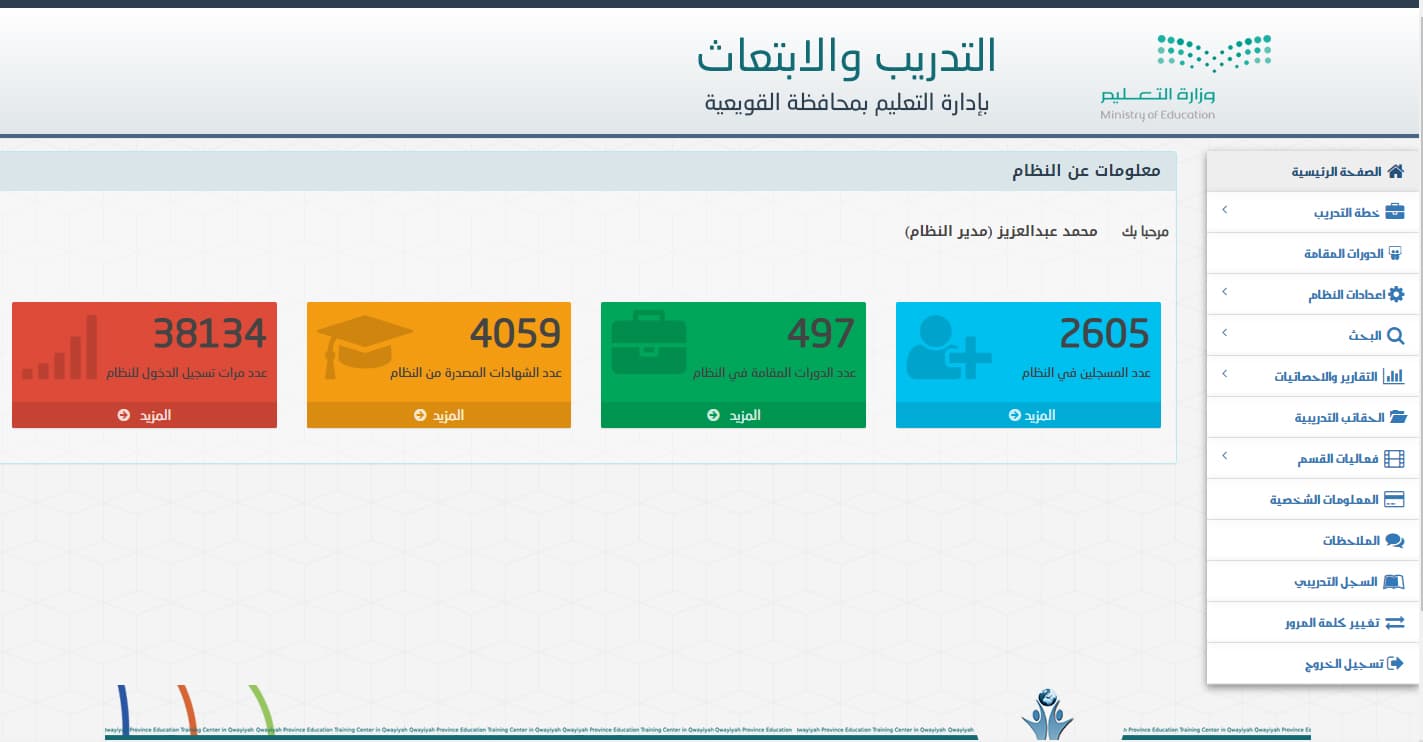The image size is (1423, 742).
Task: Click المزيد on the orange certificates card
Action: coord(438,415)
